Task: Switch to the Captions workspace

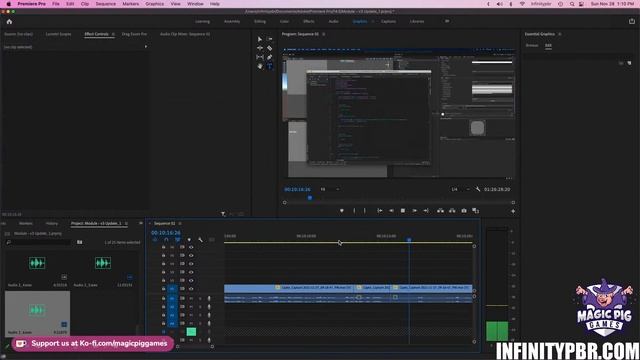Action: [388, 21]
